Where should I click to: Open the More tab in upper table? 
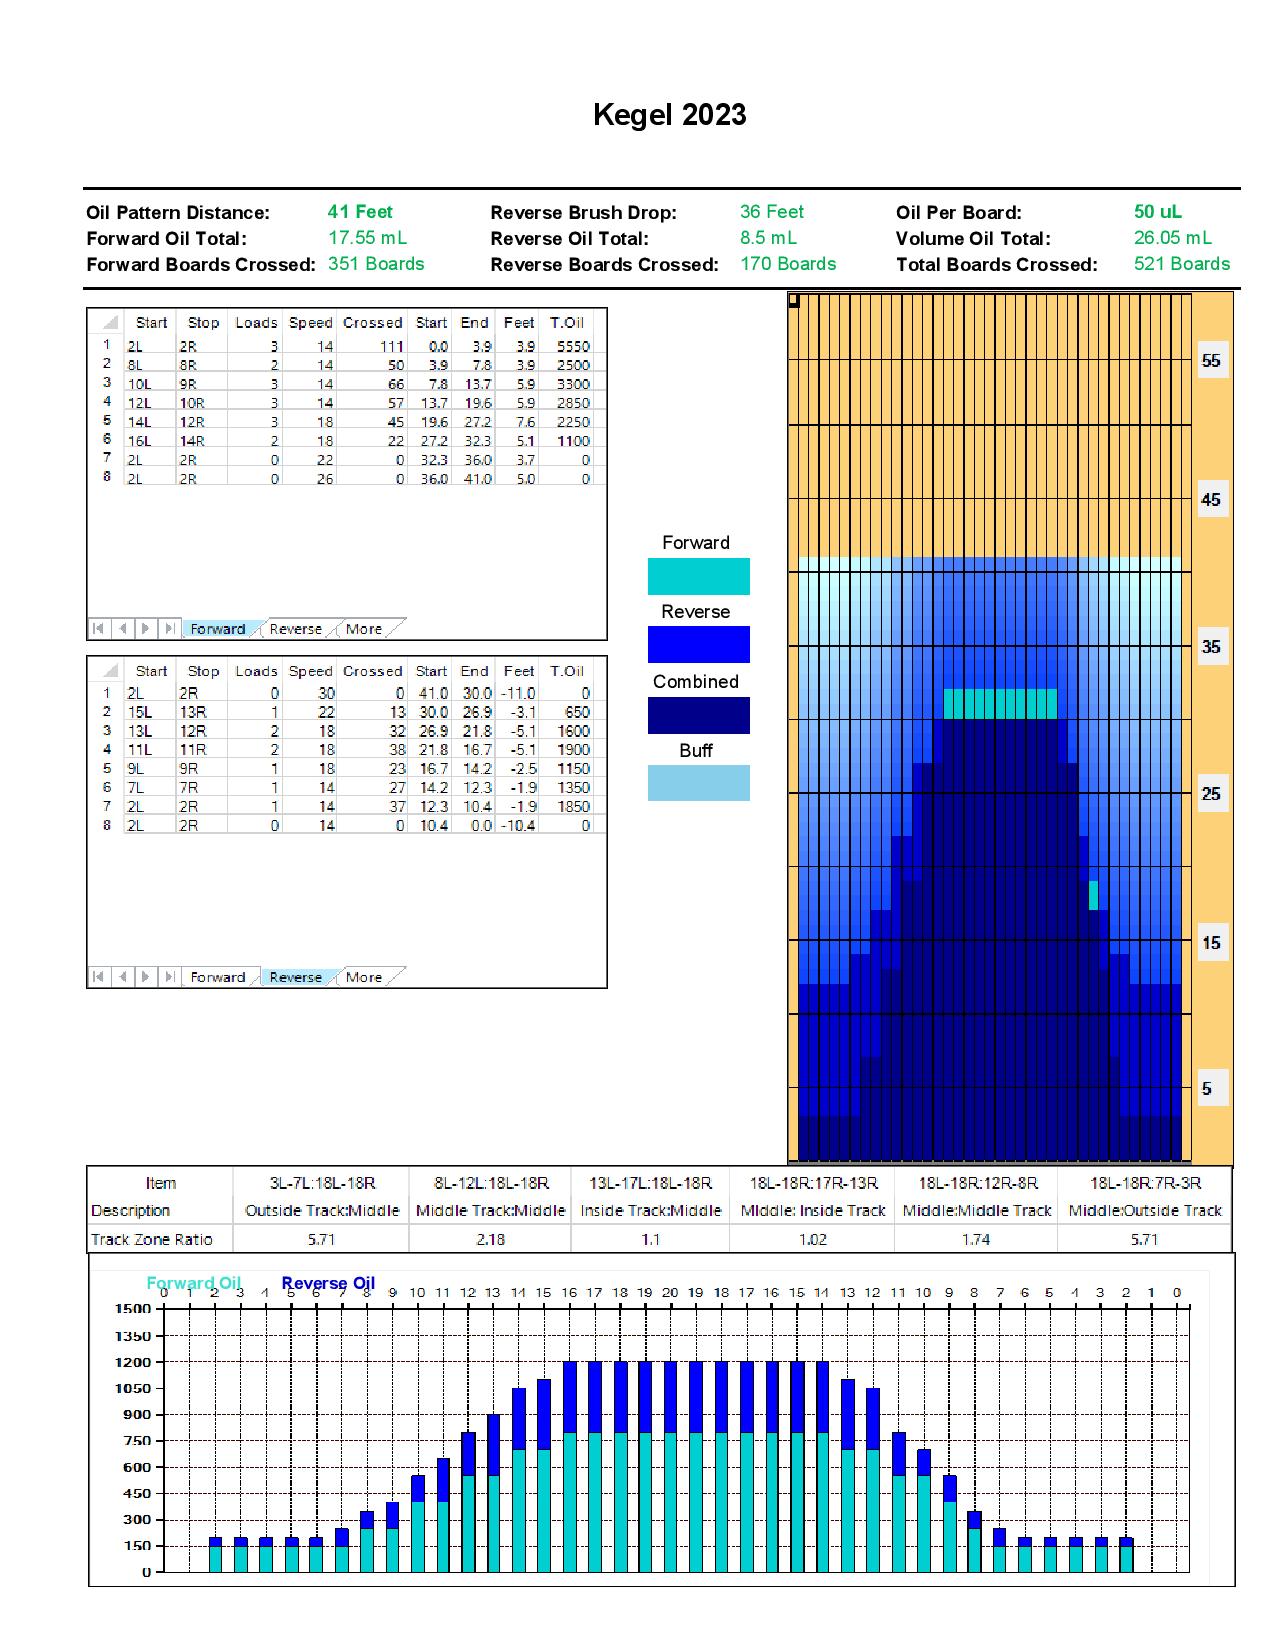click(x=364, y=629)
